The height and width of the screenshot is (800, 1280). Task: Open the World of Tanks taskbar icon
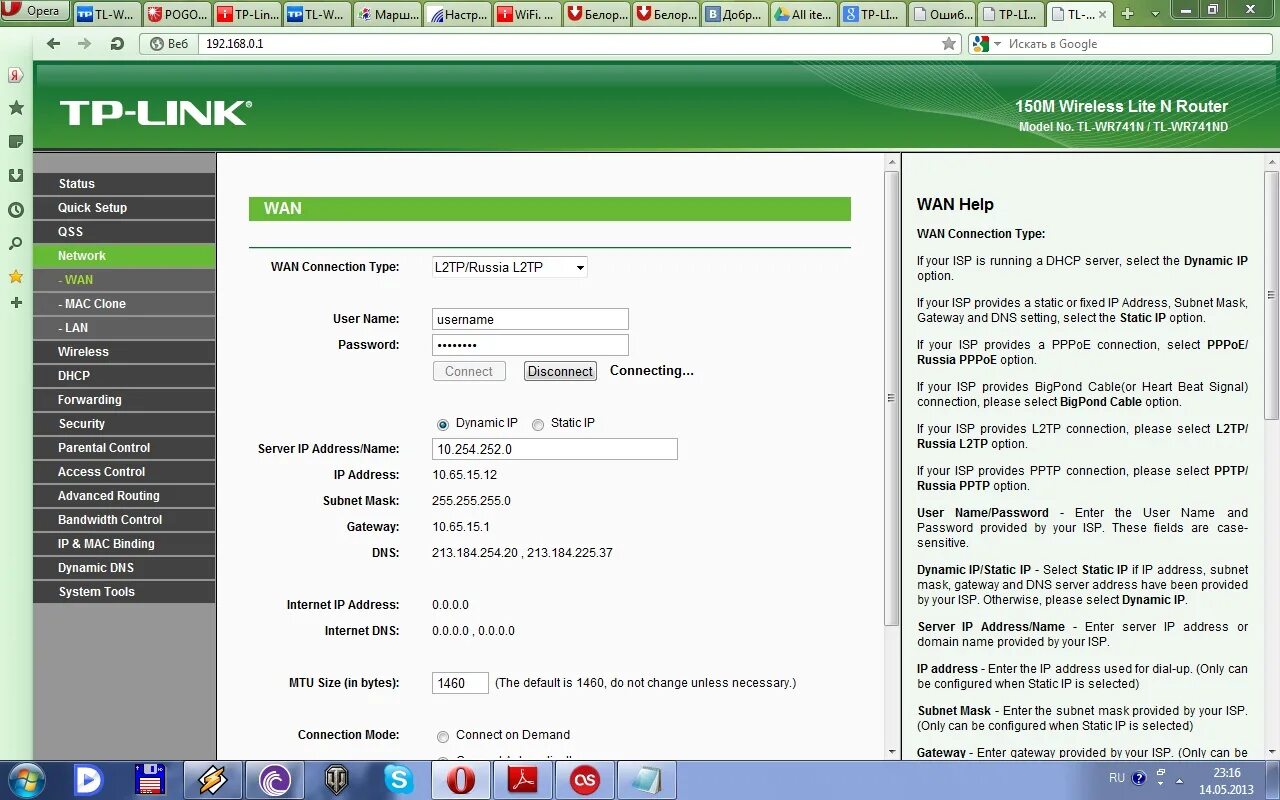[x=337, y=780]
